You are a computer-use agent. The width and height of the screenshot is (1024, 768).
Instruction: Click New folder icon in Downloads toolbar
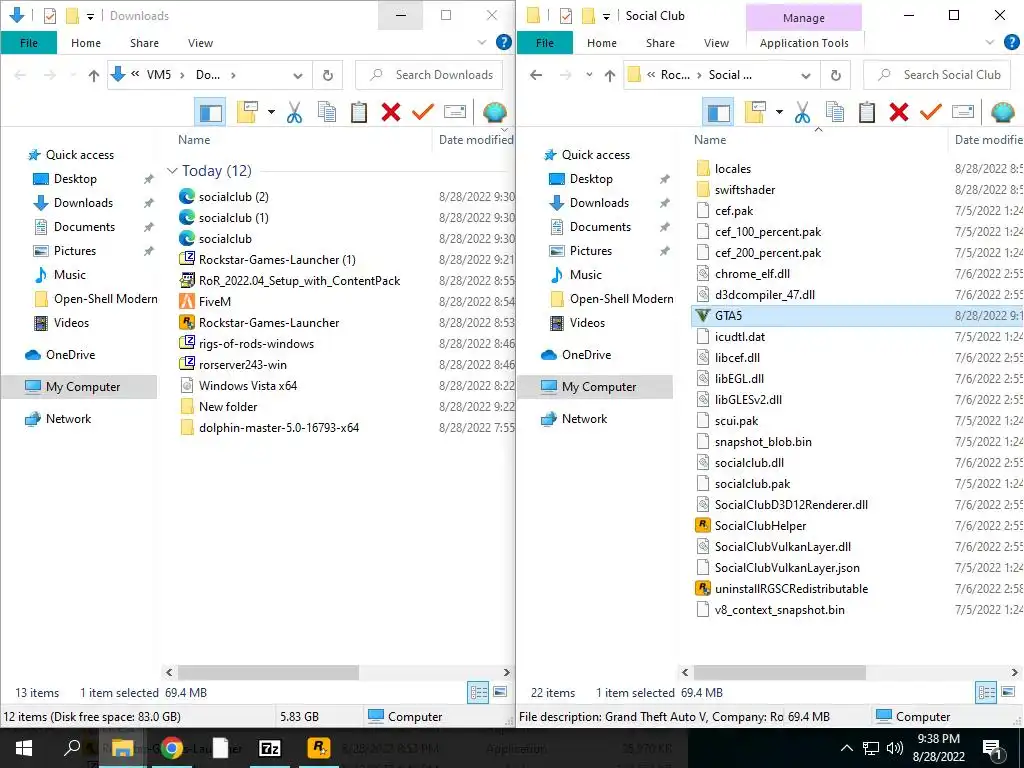click(248, 112)
